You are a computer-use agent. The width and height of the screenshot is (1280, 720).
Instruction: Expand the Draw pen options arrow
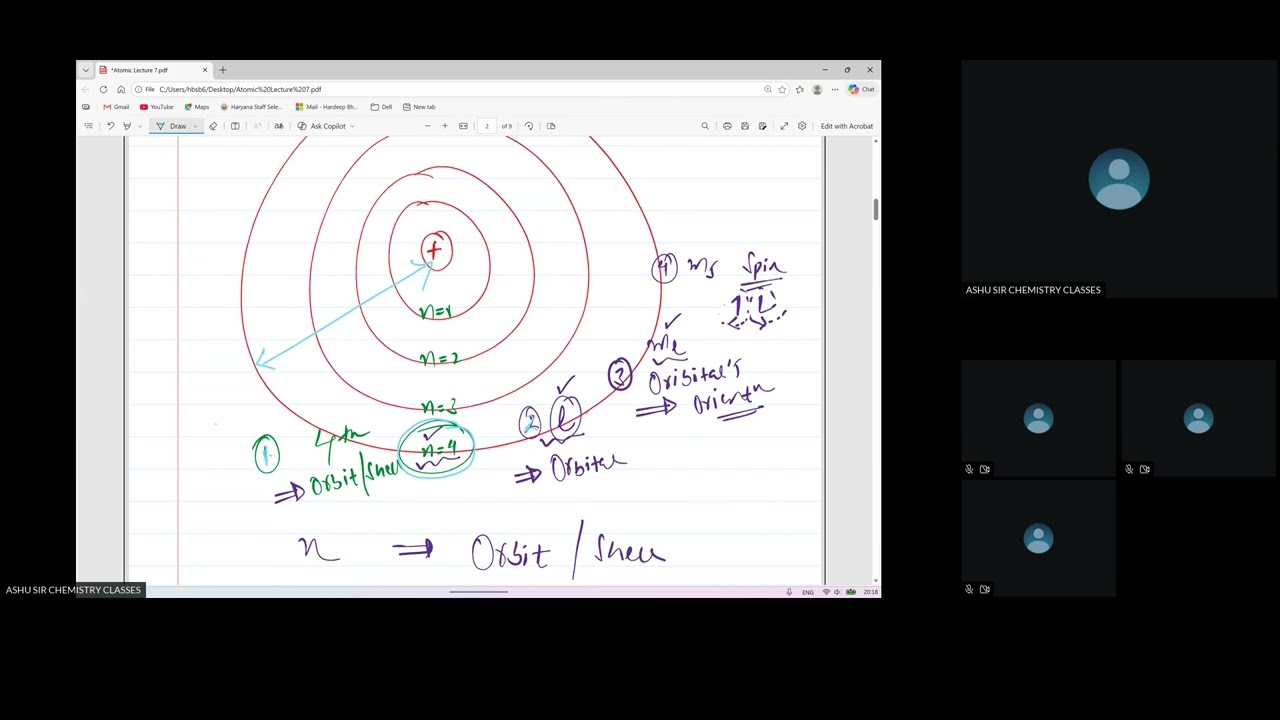tap(195, 126)
